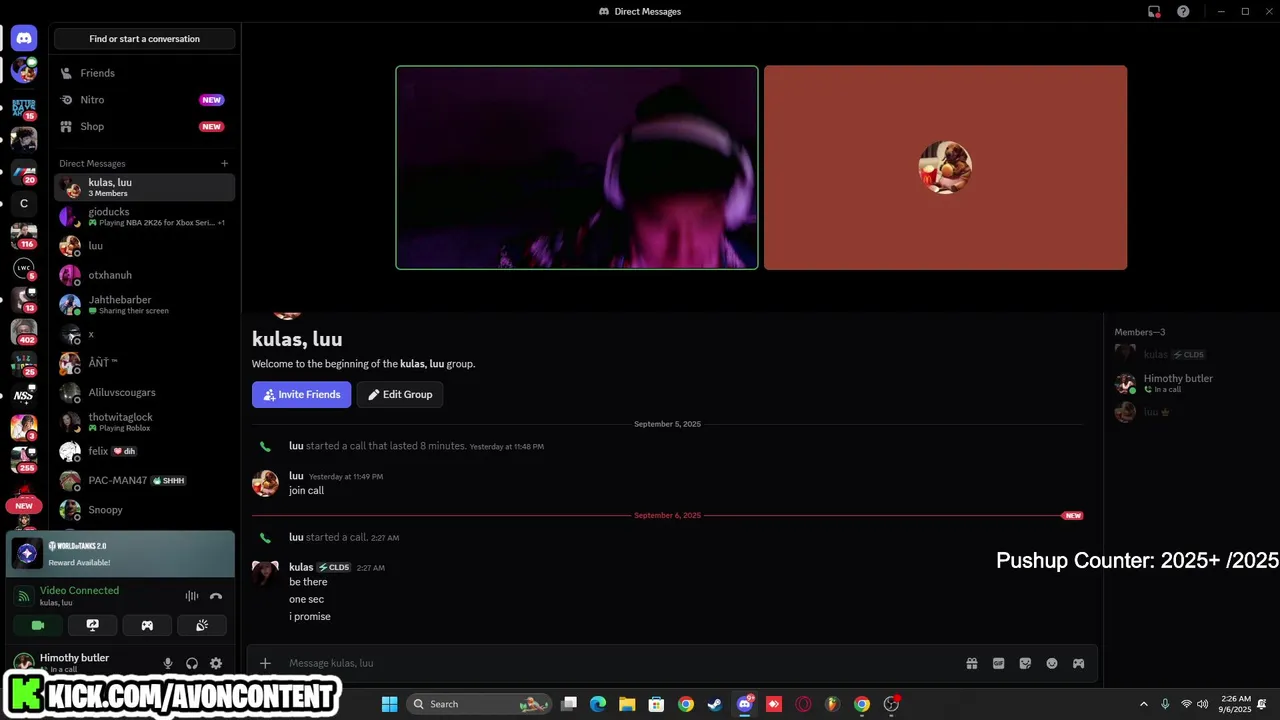Open Discord inbox icon in title bar
Viewport: 1280px width, 720px height.
pos(1154,11)
